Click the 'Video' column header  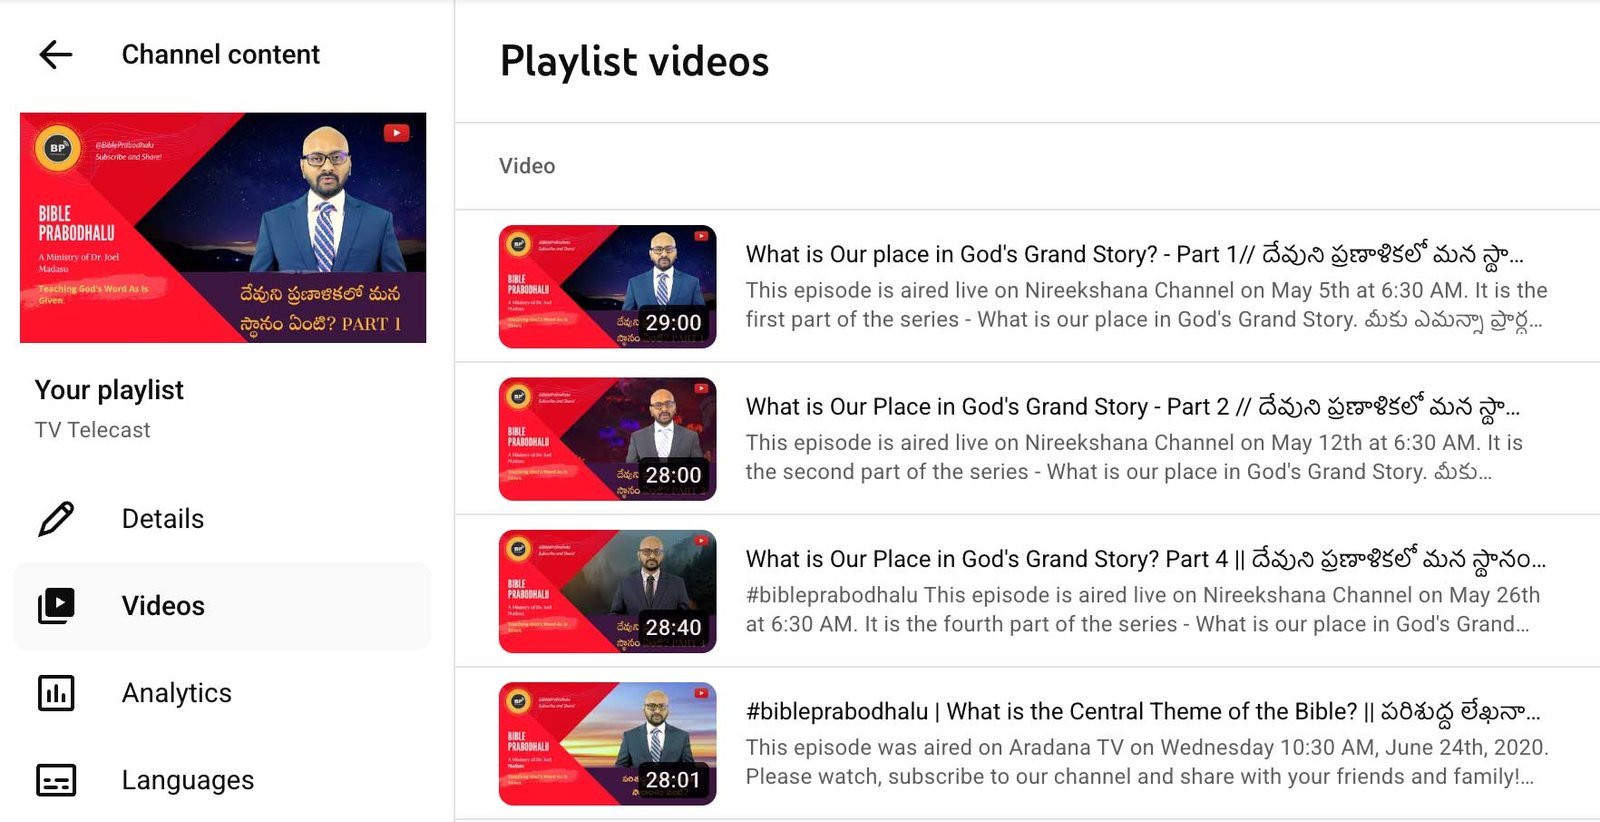(x=527, y=166)
